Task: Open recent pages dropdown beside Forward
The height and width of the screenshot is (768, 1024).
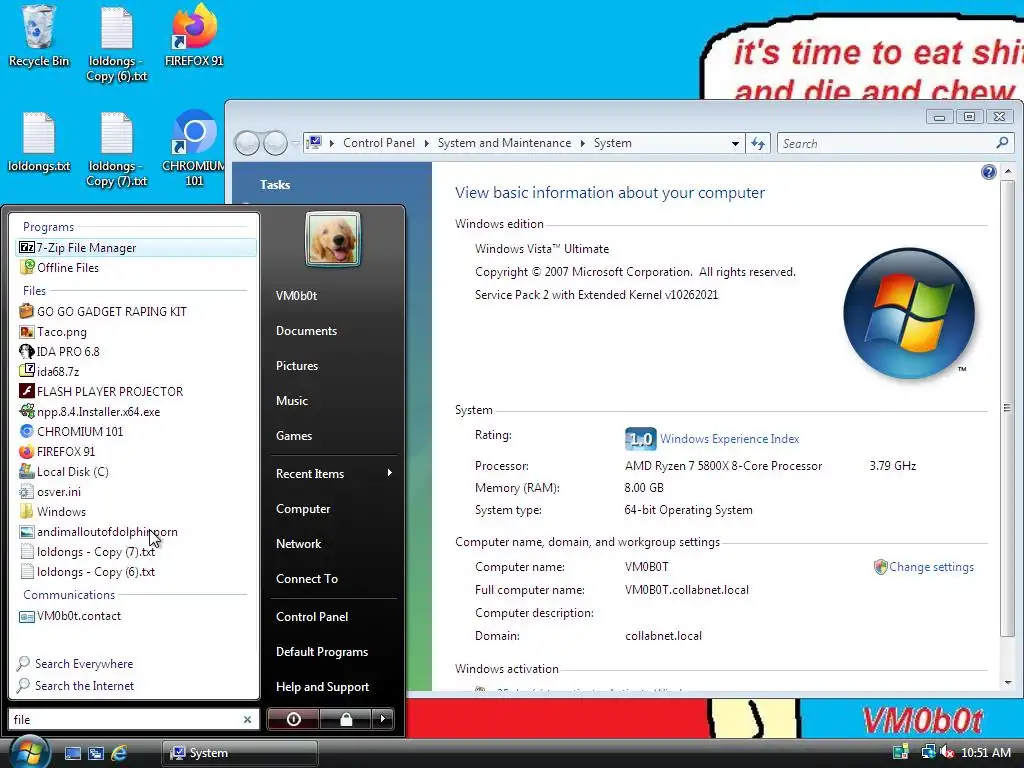Action: pyautogui.click(x=295, y=143)
